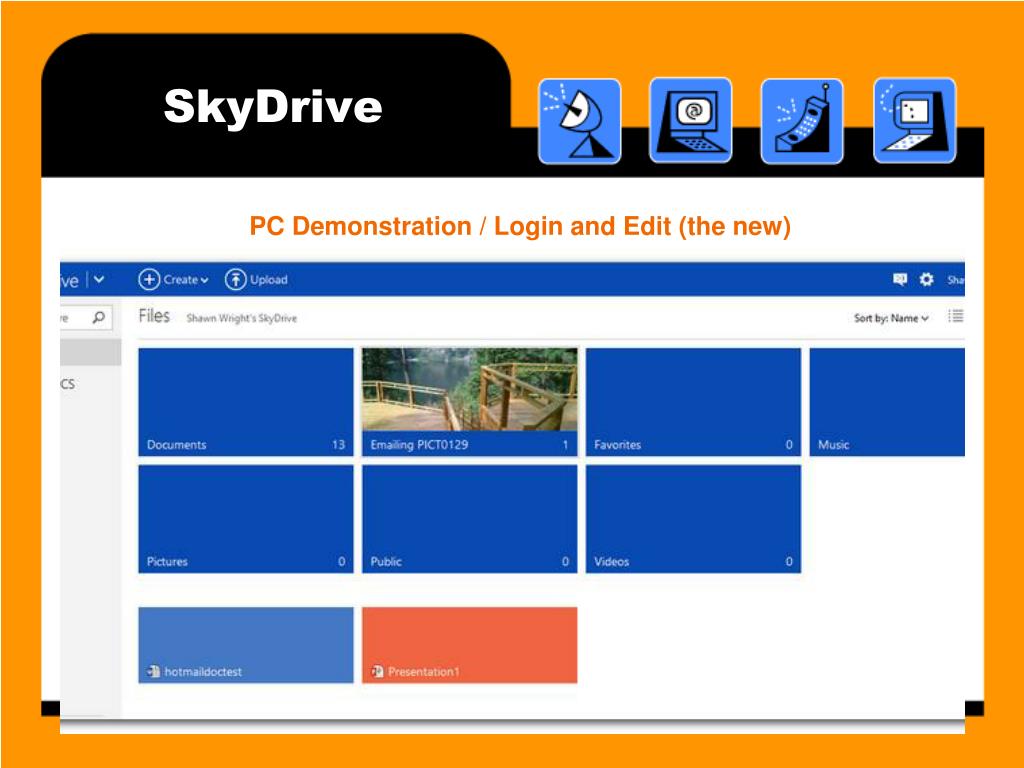Click the hotmaildoctest Word document icon

click(x=153, y=671)
